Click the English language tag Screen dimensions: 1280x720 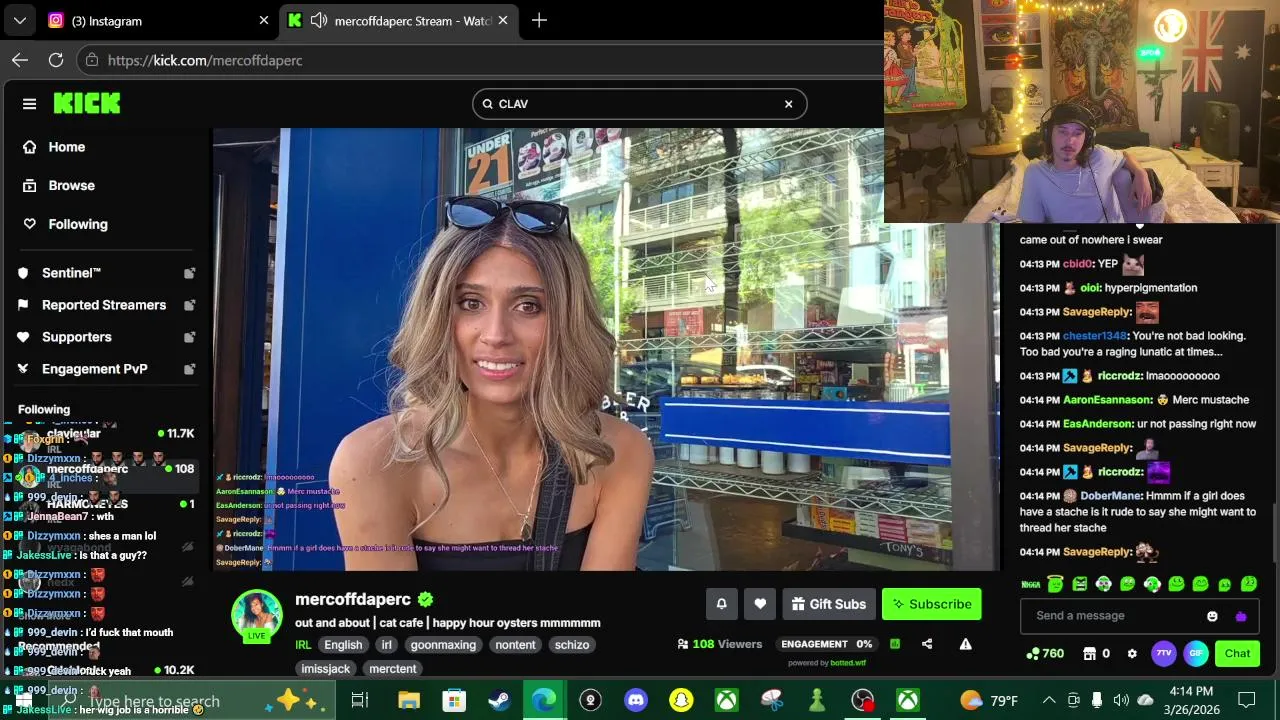[x=343, y=645]
